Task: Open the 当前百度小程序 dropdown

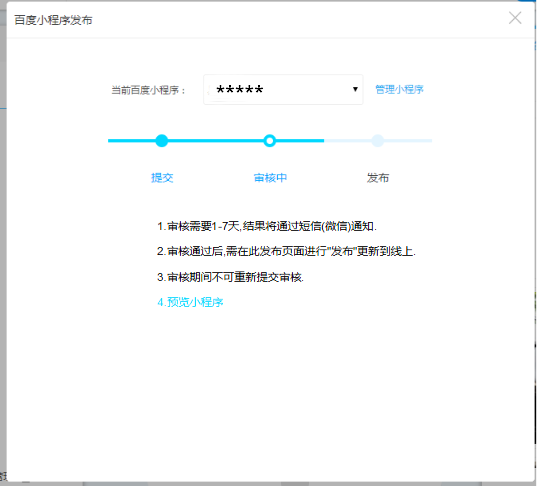Action: (283, 89)
